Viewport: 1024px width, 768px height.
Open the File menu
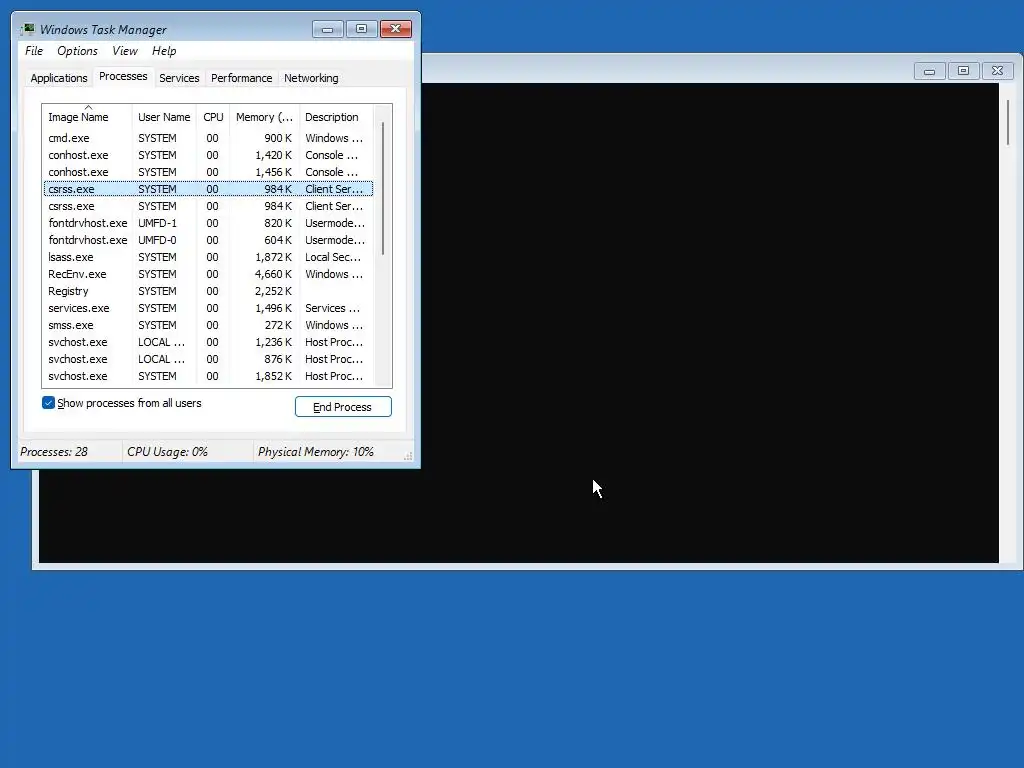click(x=34, y=51)
